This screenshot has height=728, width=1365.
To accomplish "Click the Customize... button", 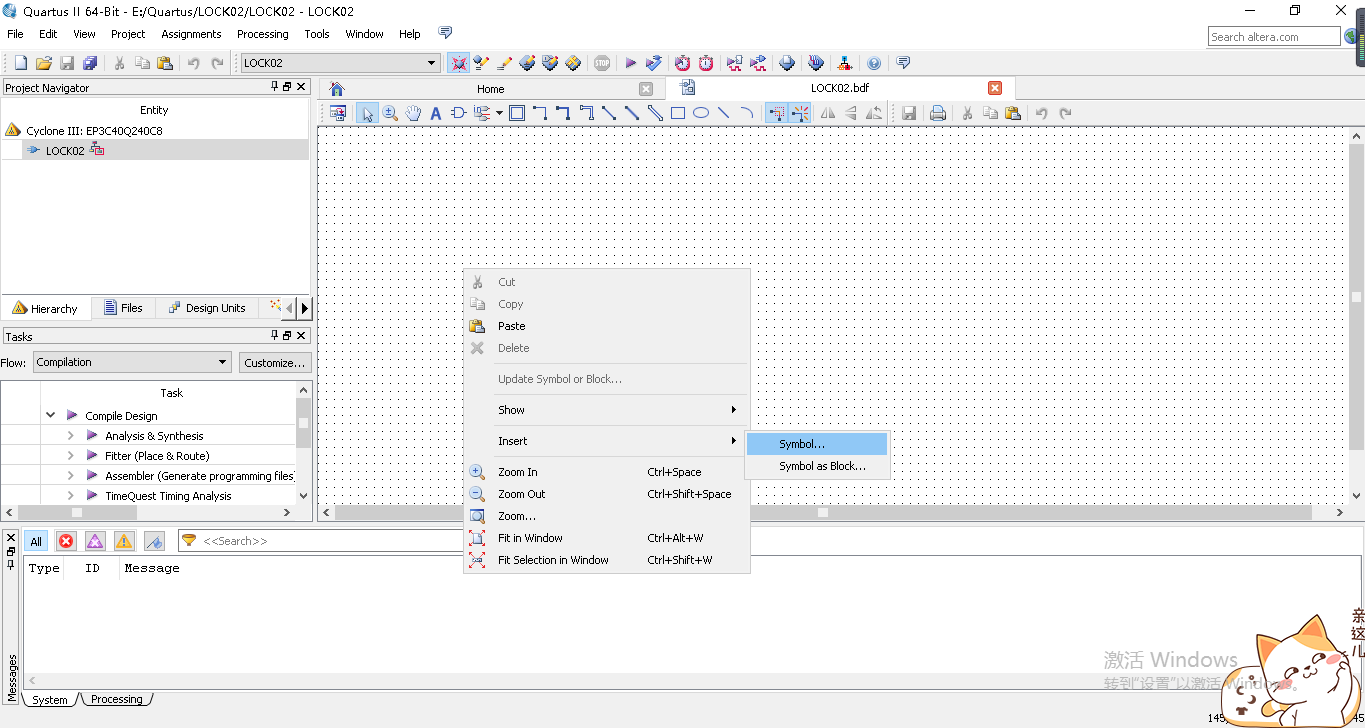I will pos(275,363).
